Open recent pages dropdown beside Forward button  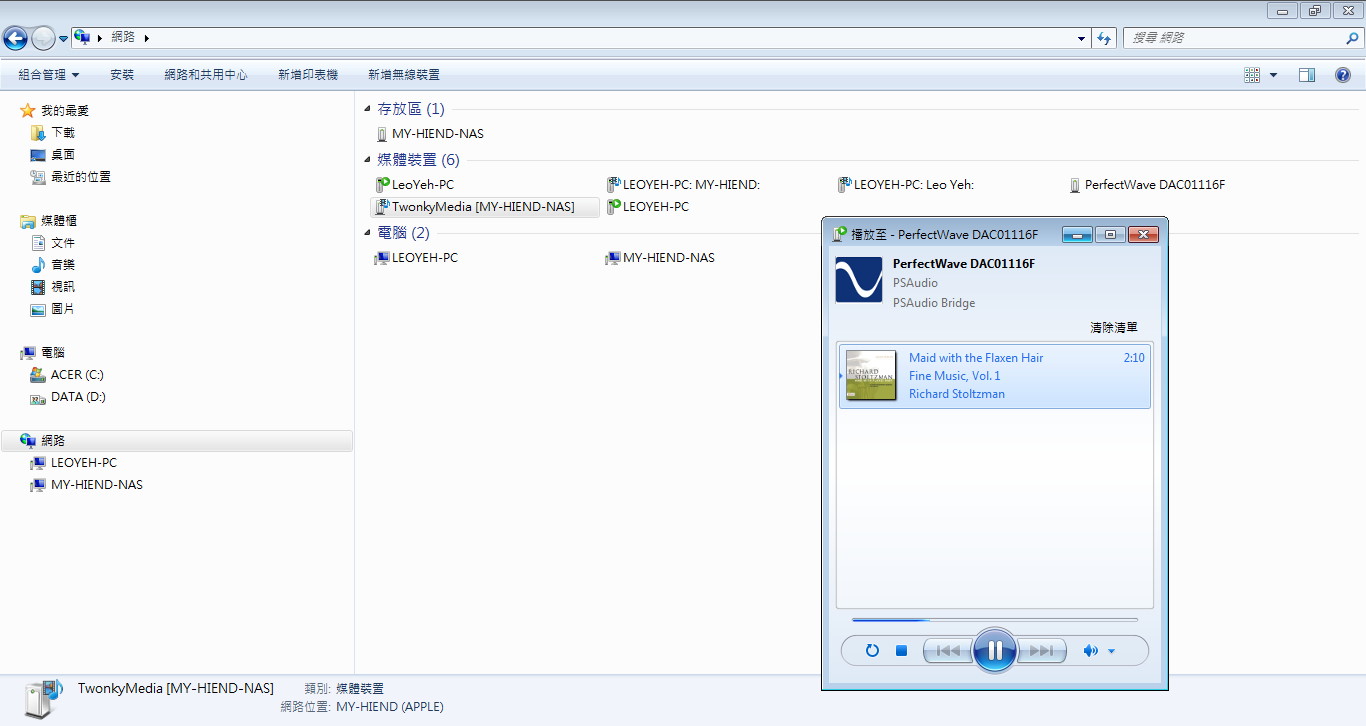(x=64, y=39)
